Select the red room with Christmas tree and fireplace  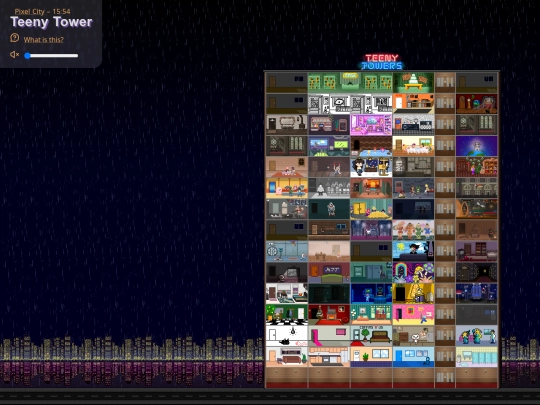coord(329,314)
